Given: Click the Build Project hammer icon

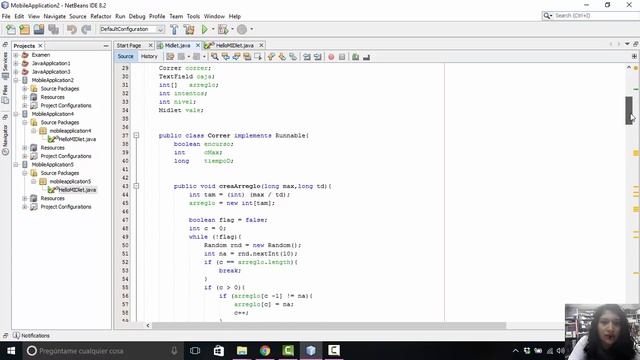Looking at the screenshot, I should tap(174, 29).
